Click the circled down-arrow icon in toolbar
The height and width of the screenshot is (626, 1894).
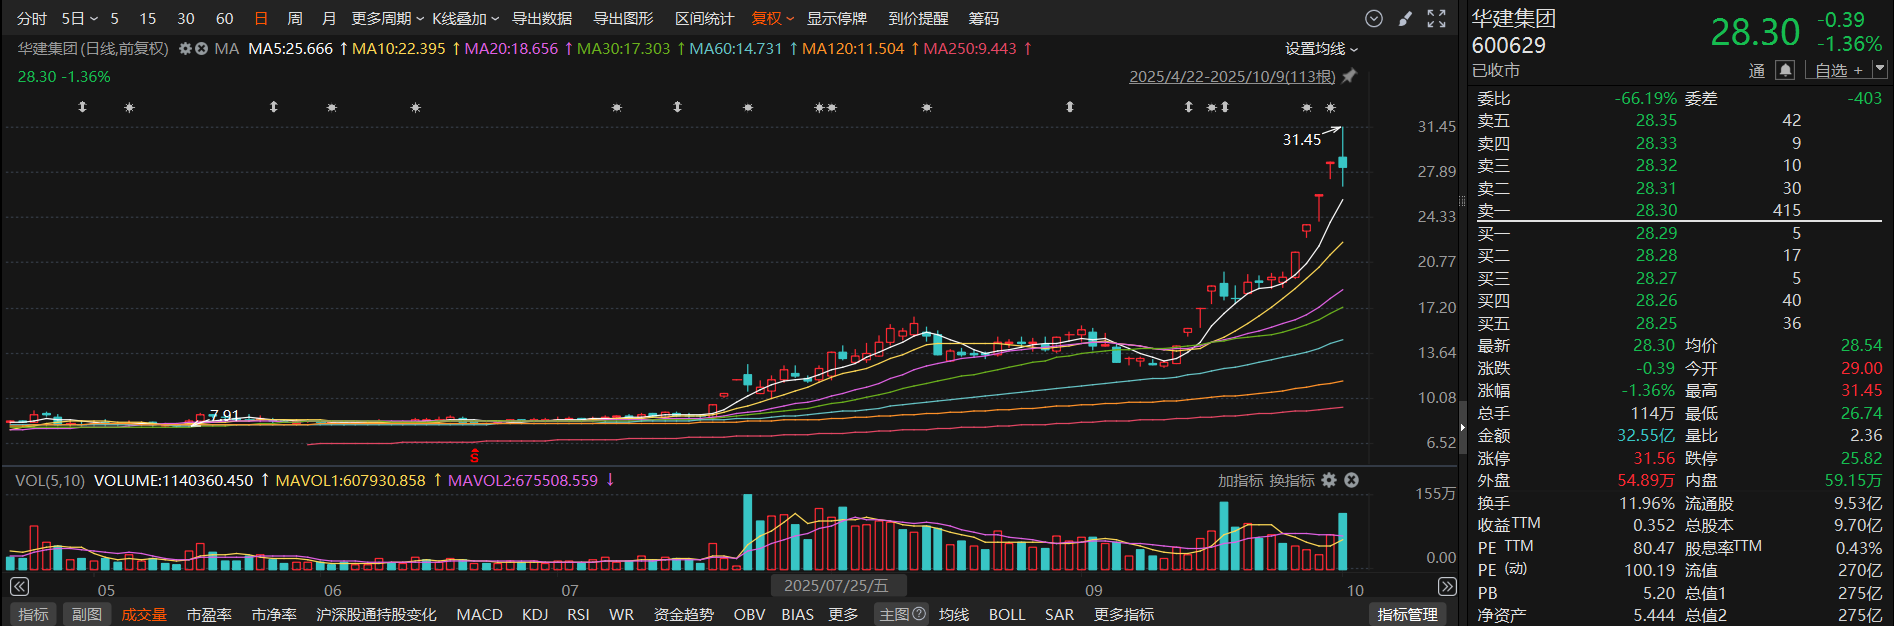point(1374,19)
